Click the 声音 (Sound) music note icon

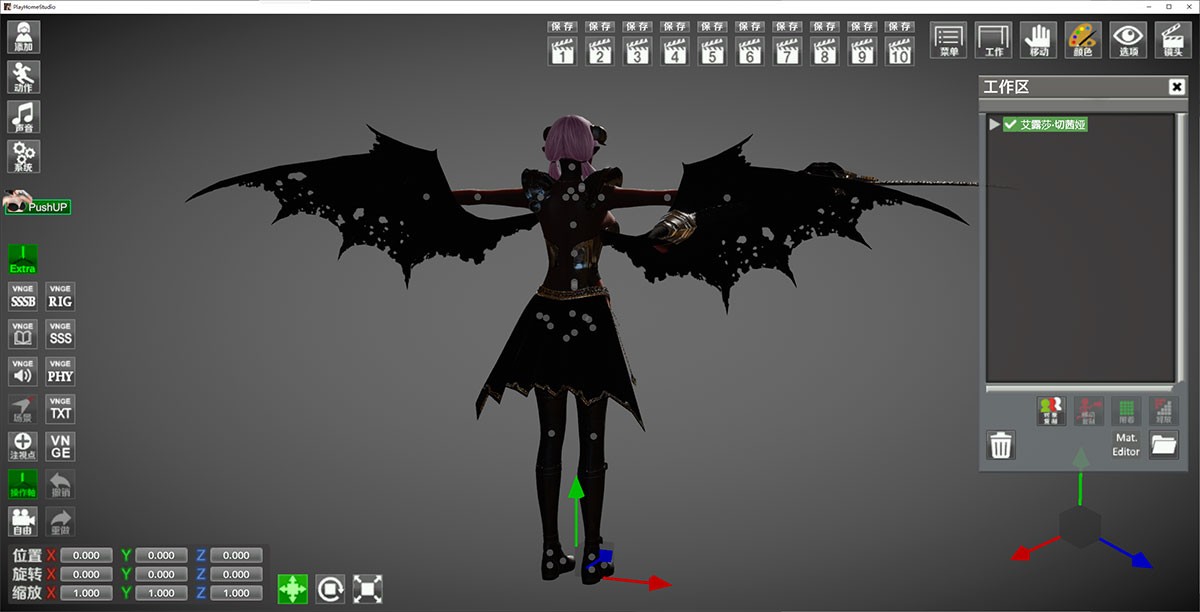24,117
